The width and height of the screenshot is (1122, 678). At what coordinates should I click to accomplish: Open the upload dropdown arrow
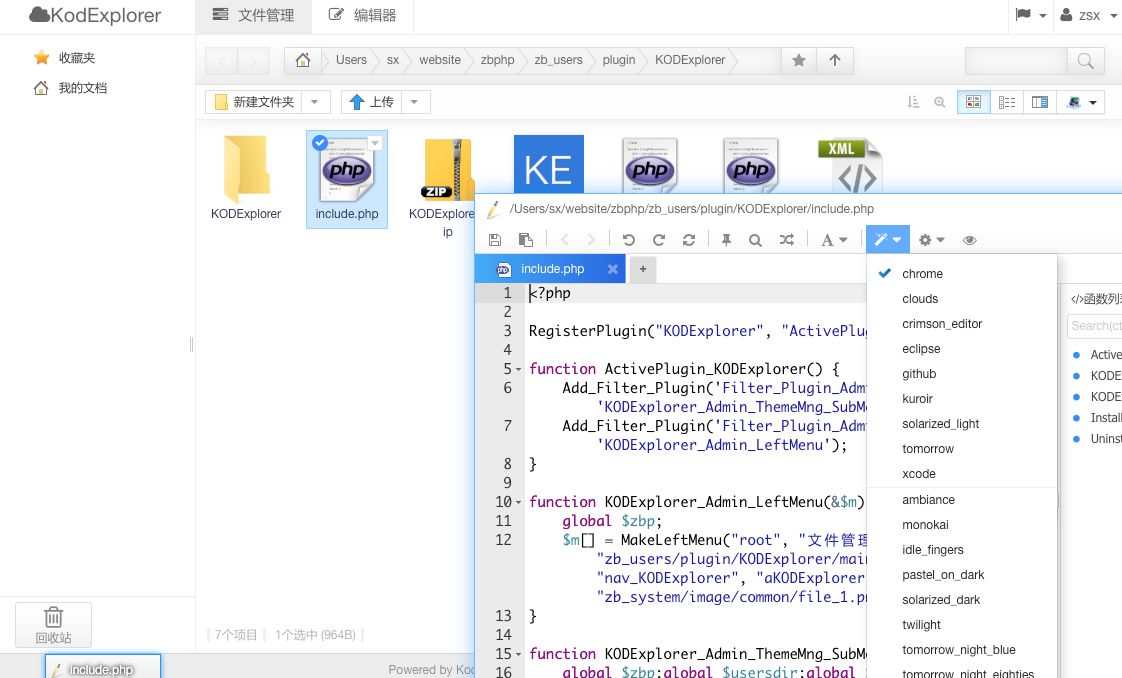[x=414, y=102]
